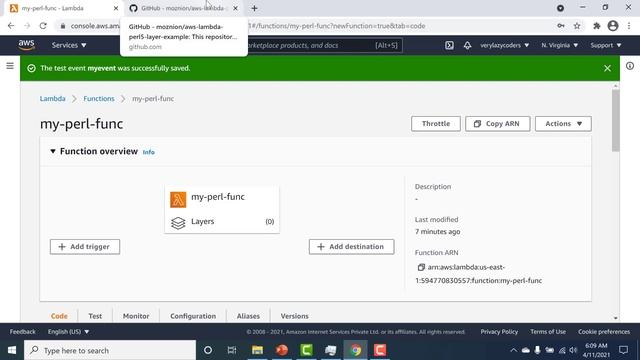The image size is (640, 360).
Task: Dismiss the green success banner
Action: coord(607,68)
